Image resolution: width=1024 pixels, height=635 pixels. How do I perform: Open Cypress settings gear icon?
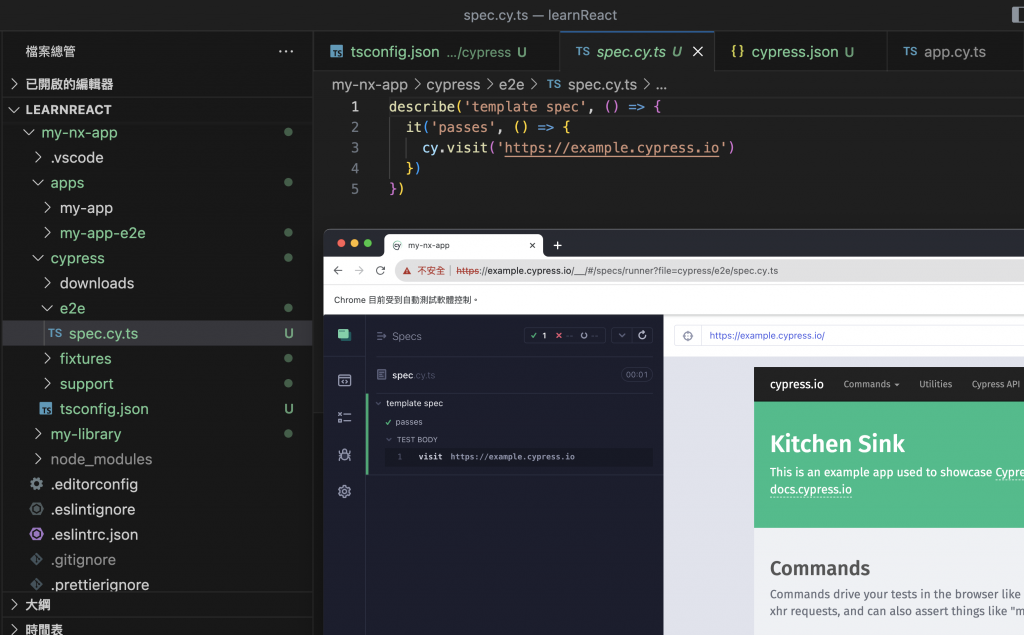click(x=344, y=491)
